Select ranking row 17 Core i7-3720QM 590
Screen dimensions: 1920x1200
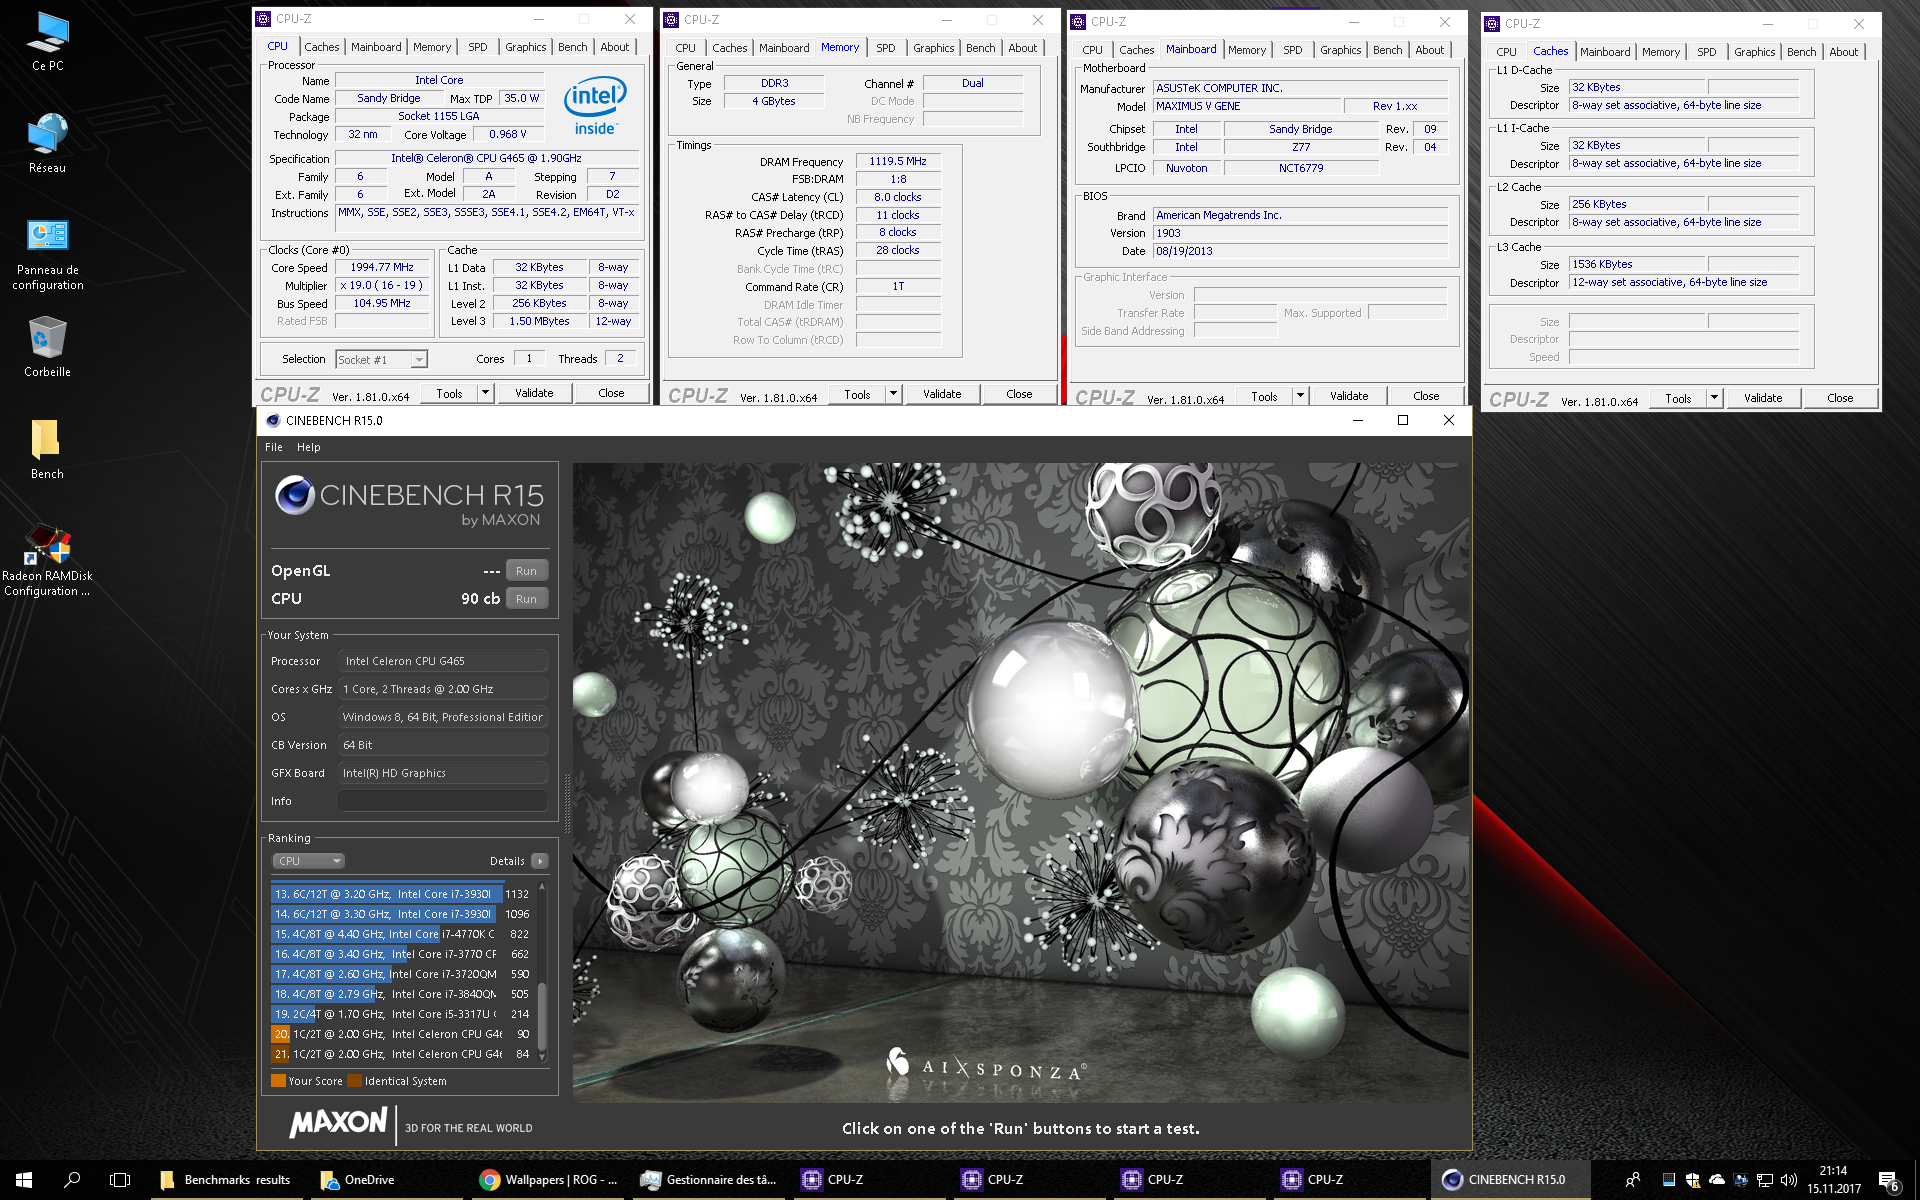pos(402,974)
